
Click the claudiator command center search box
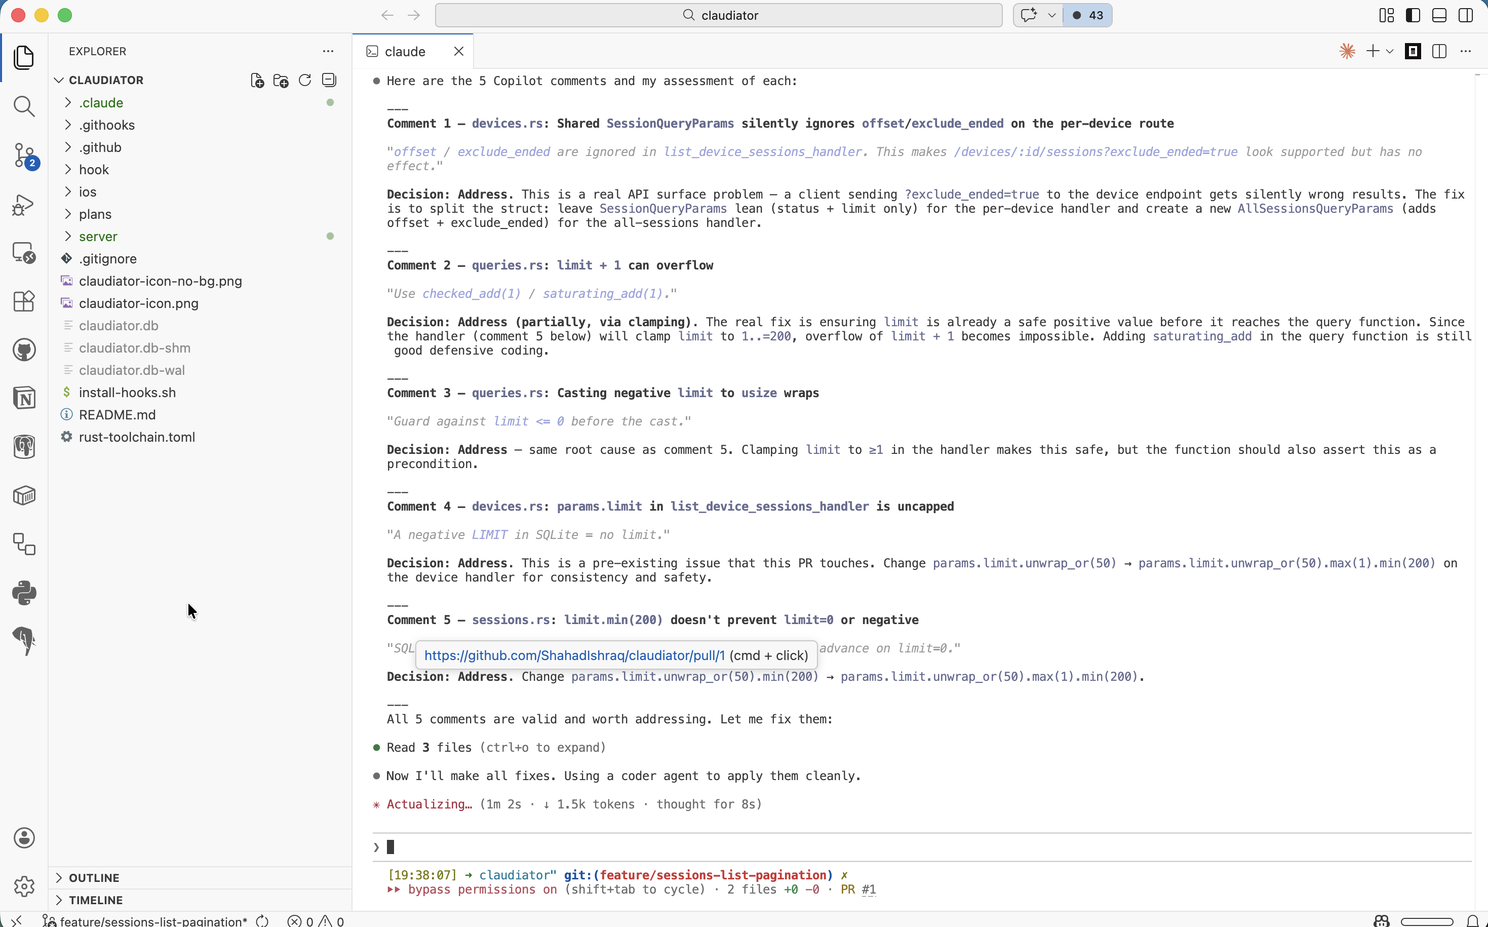point(719,15)
